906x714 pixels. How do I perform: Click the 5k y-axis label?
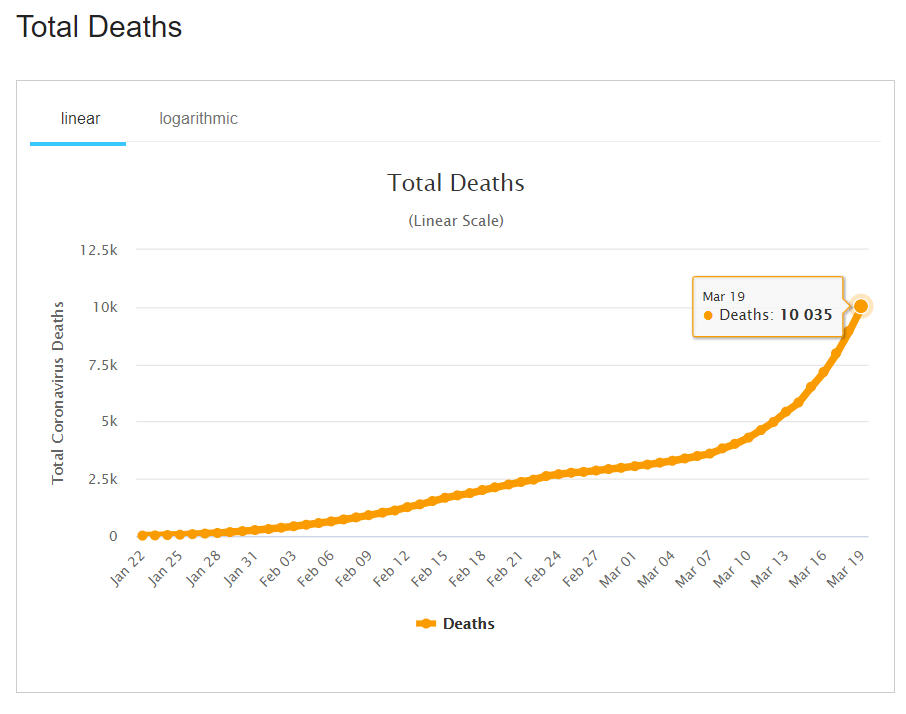click(108, 422)
